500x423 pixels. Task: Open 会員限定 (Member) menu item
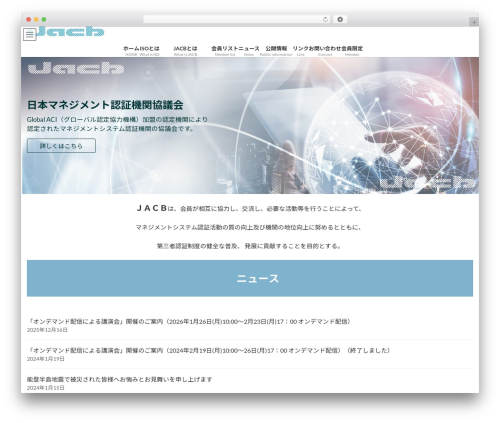click(x=352, y=50)
